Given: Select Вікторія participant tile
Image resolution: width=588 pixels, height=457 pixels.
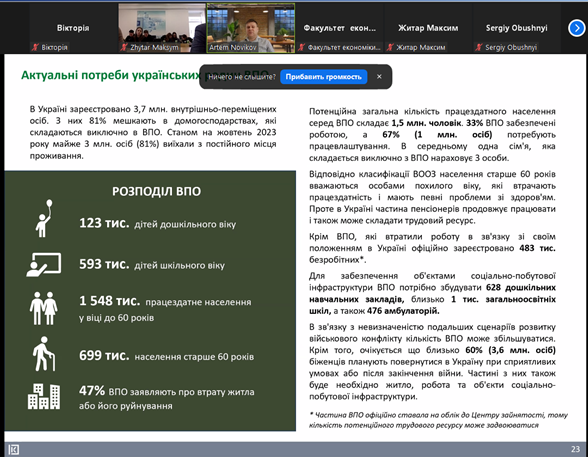Looking at the screenshot, I should (73, 28).
